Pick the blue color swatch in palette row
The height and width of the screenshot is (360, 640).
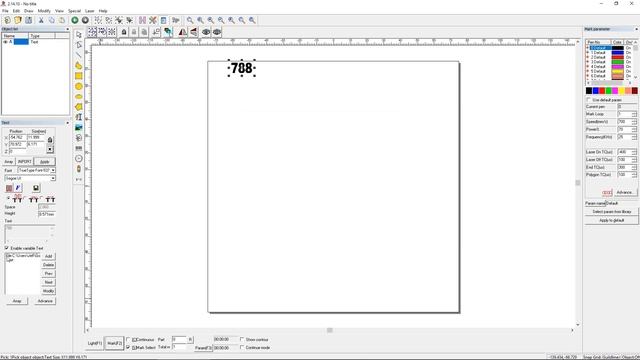tap(596, 91)
